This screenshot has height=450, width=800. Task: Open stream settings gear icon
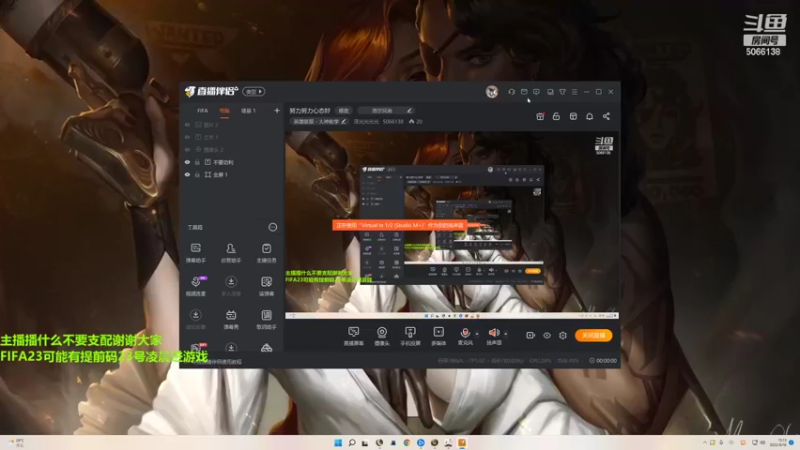(563, 335)
